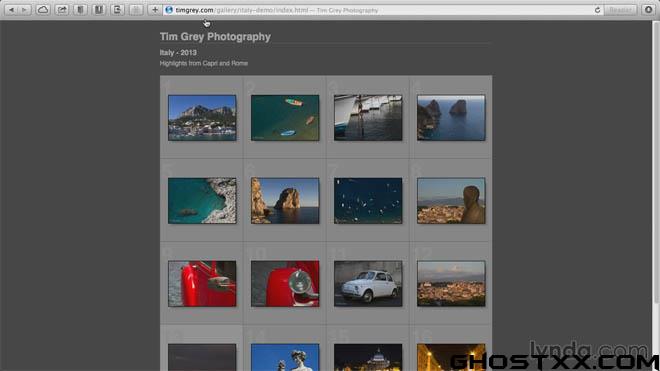
Task: Open iCloud Tabs cloud icon
Action: point(43,10)
